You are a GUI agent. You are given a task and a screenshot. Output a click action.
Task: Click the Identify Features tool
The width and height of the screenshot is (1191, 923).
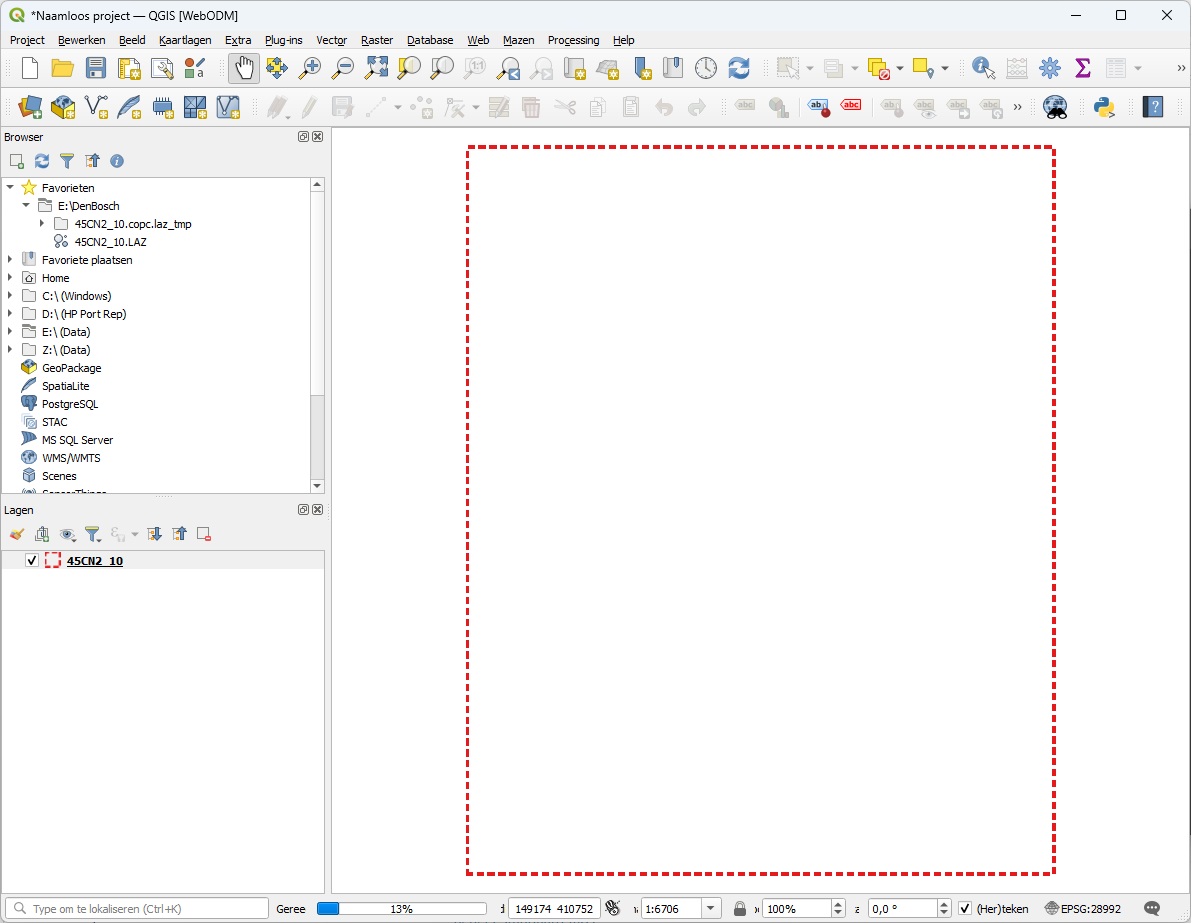pos(983,68)
